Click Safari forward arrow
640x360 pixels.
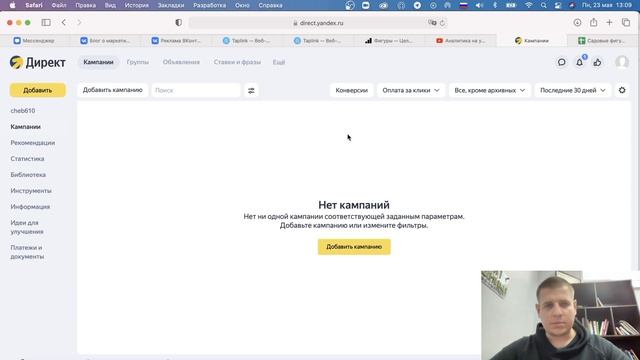coord(79,23)
